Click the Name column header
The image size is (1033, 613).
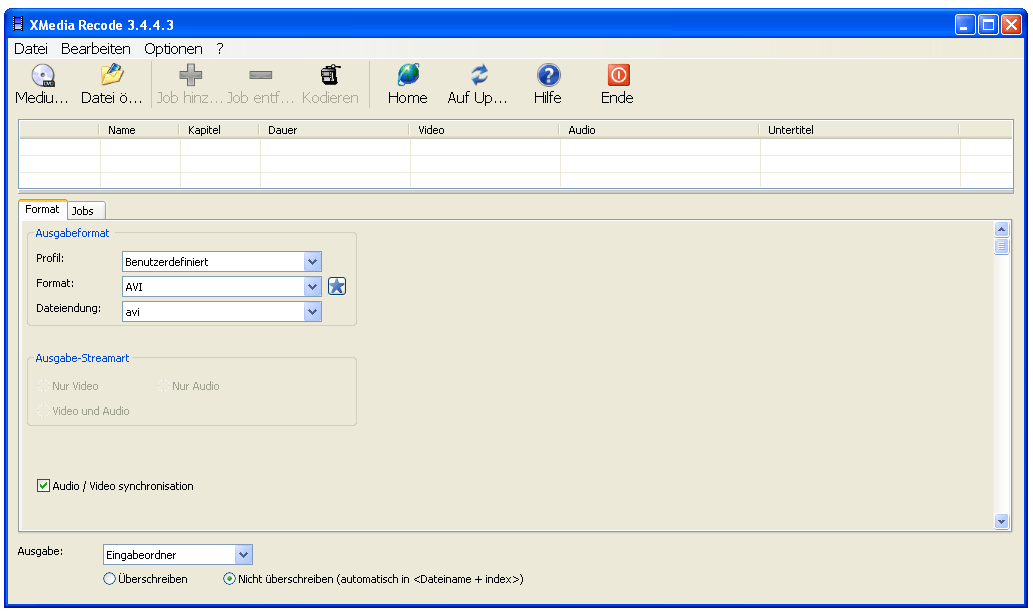tap(139, 130)
